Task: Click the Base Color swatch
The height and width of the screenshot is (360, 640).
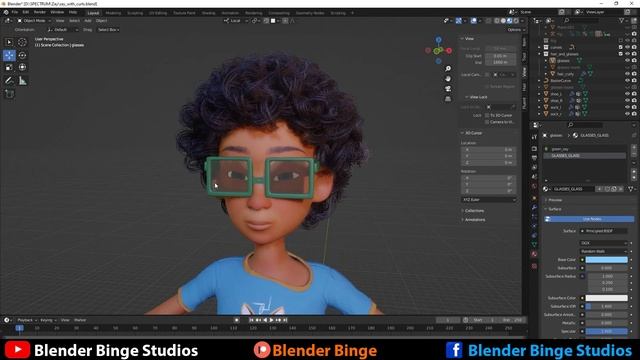Action: (607, 260)
